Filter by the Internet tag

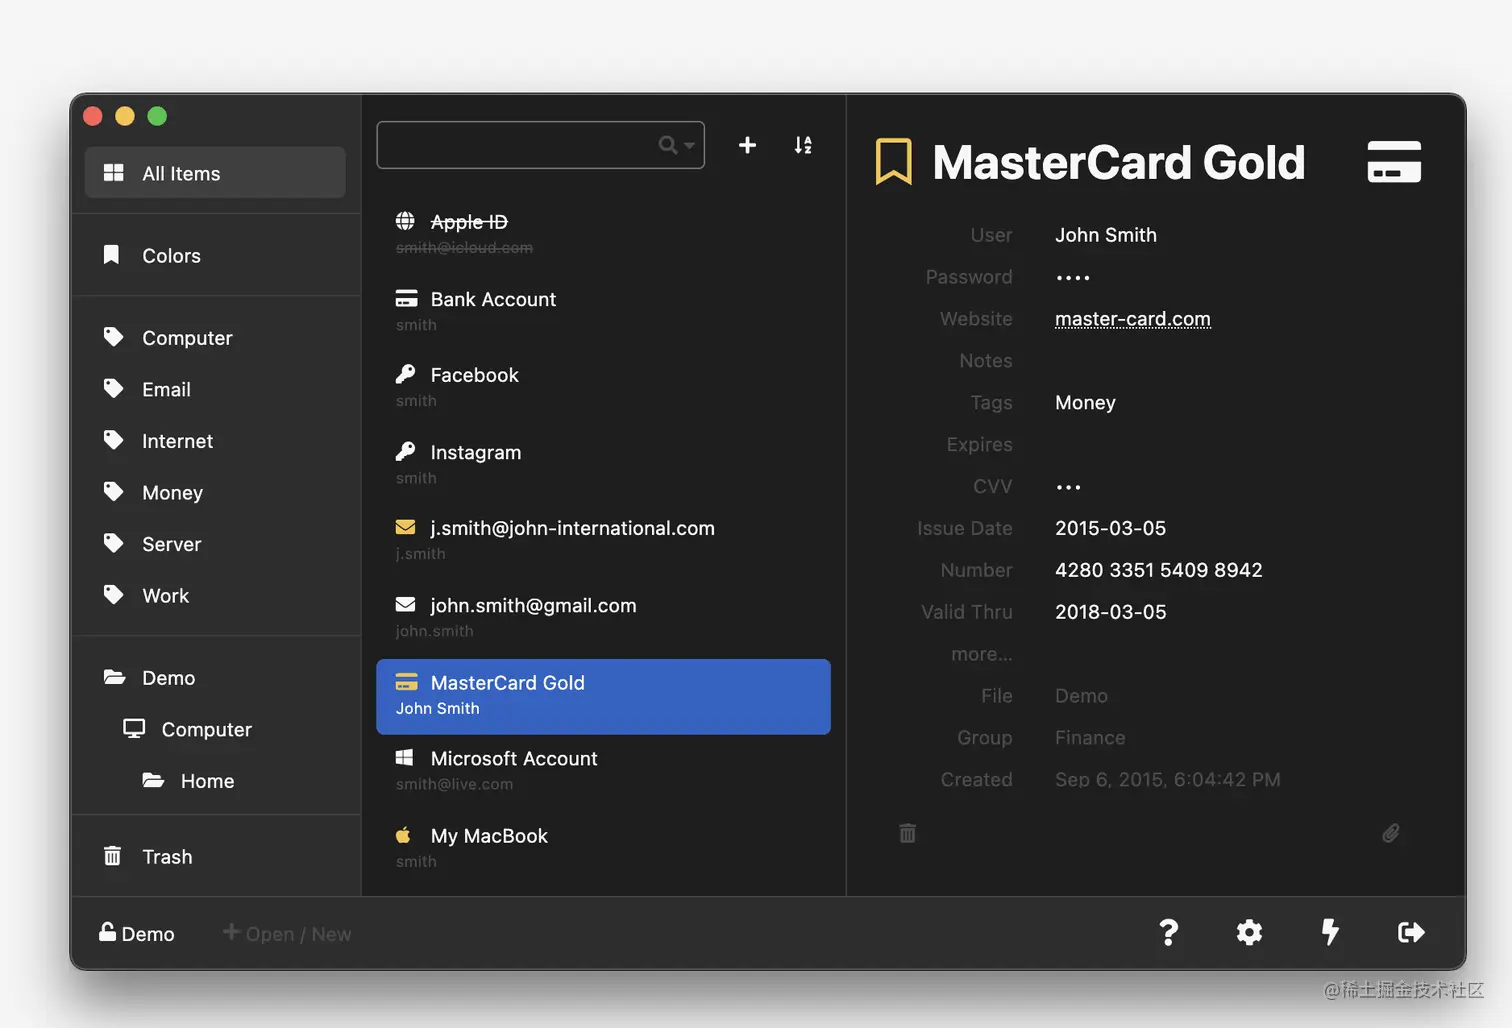coord(215,441)
